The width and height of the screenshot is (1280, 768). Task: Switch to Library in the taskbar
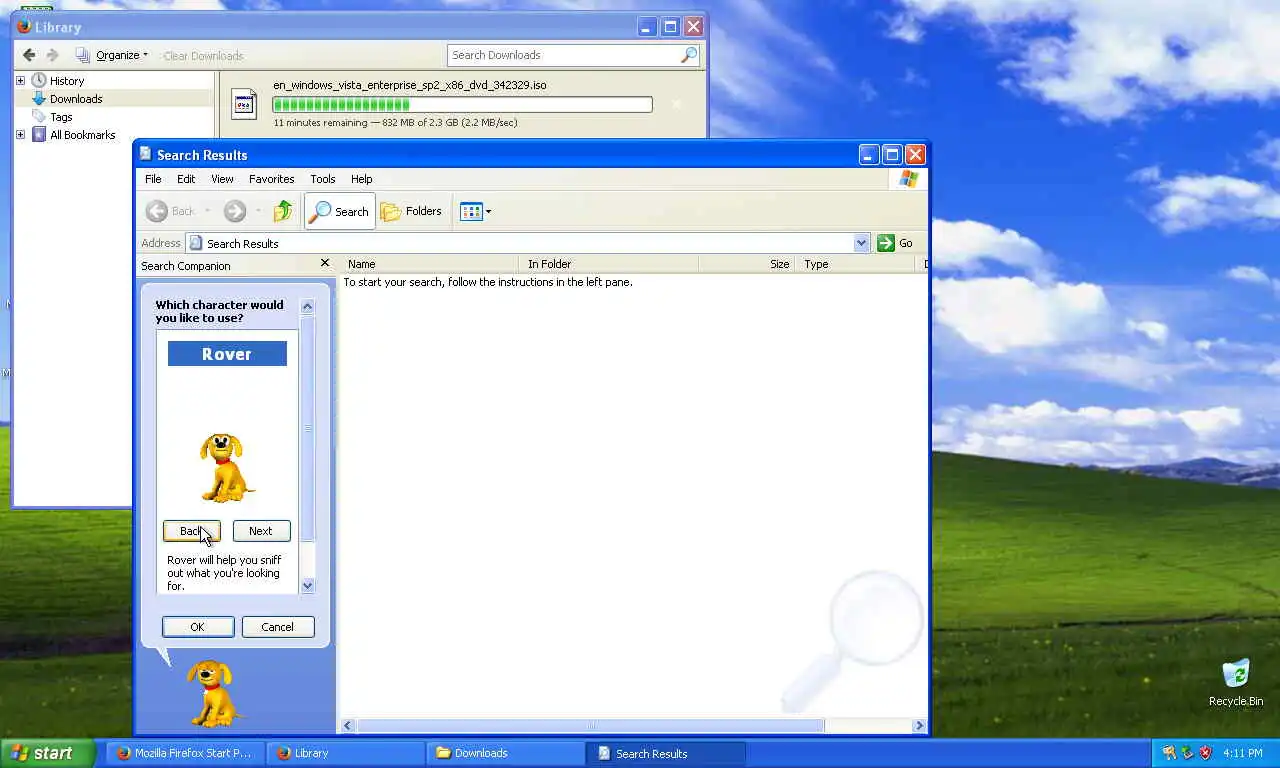[x=347, y=753]
